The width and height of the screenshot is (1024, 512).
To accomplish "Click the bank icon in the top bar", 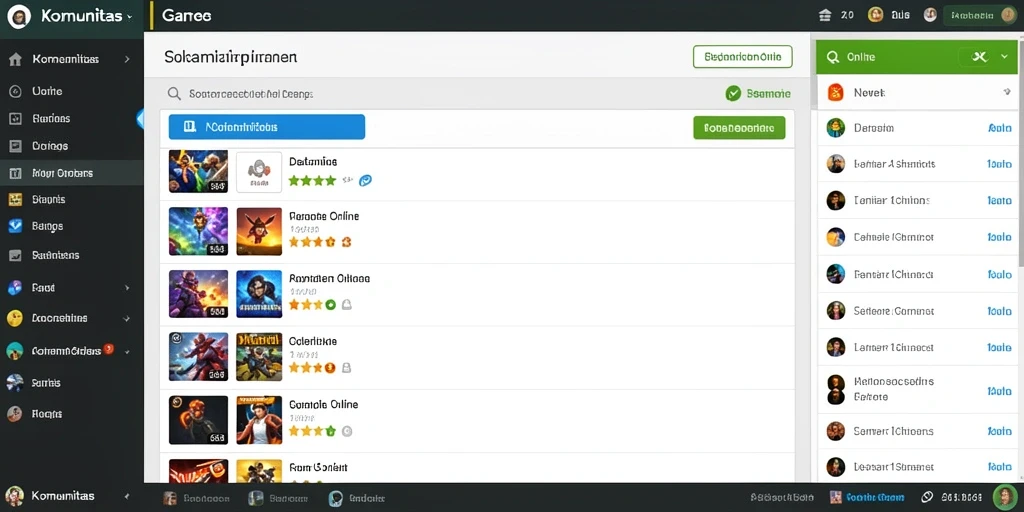I will pos(825,15).
